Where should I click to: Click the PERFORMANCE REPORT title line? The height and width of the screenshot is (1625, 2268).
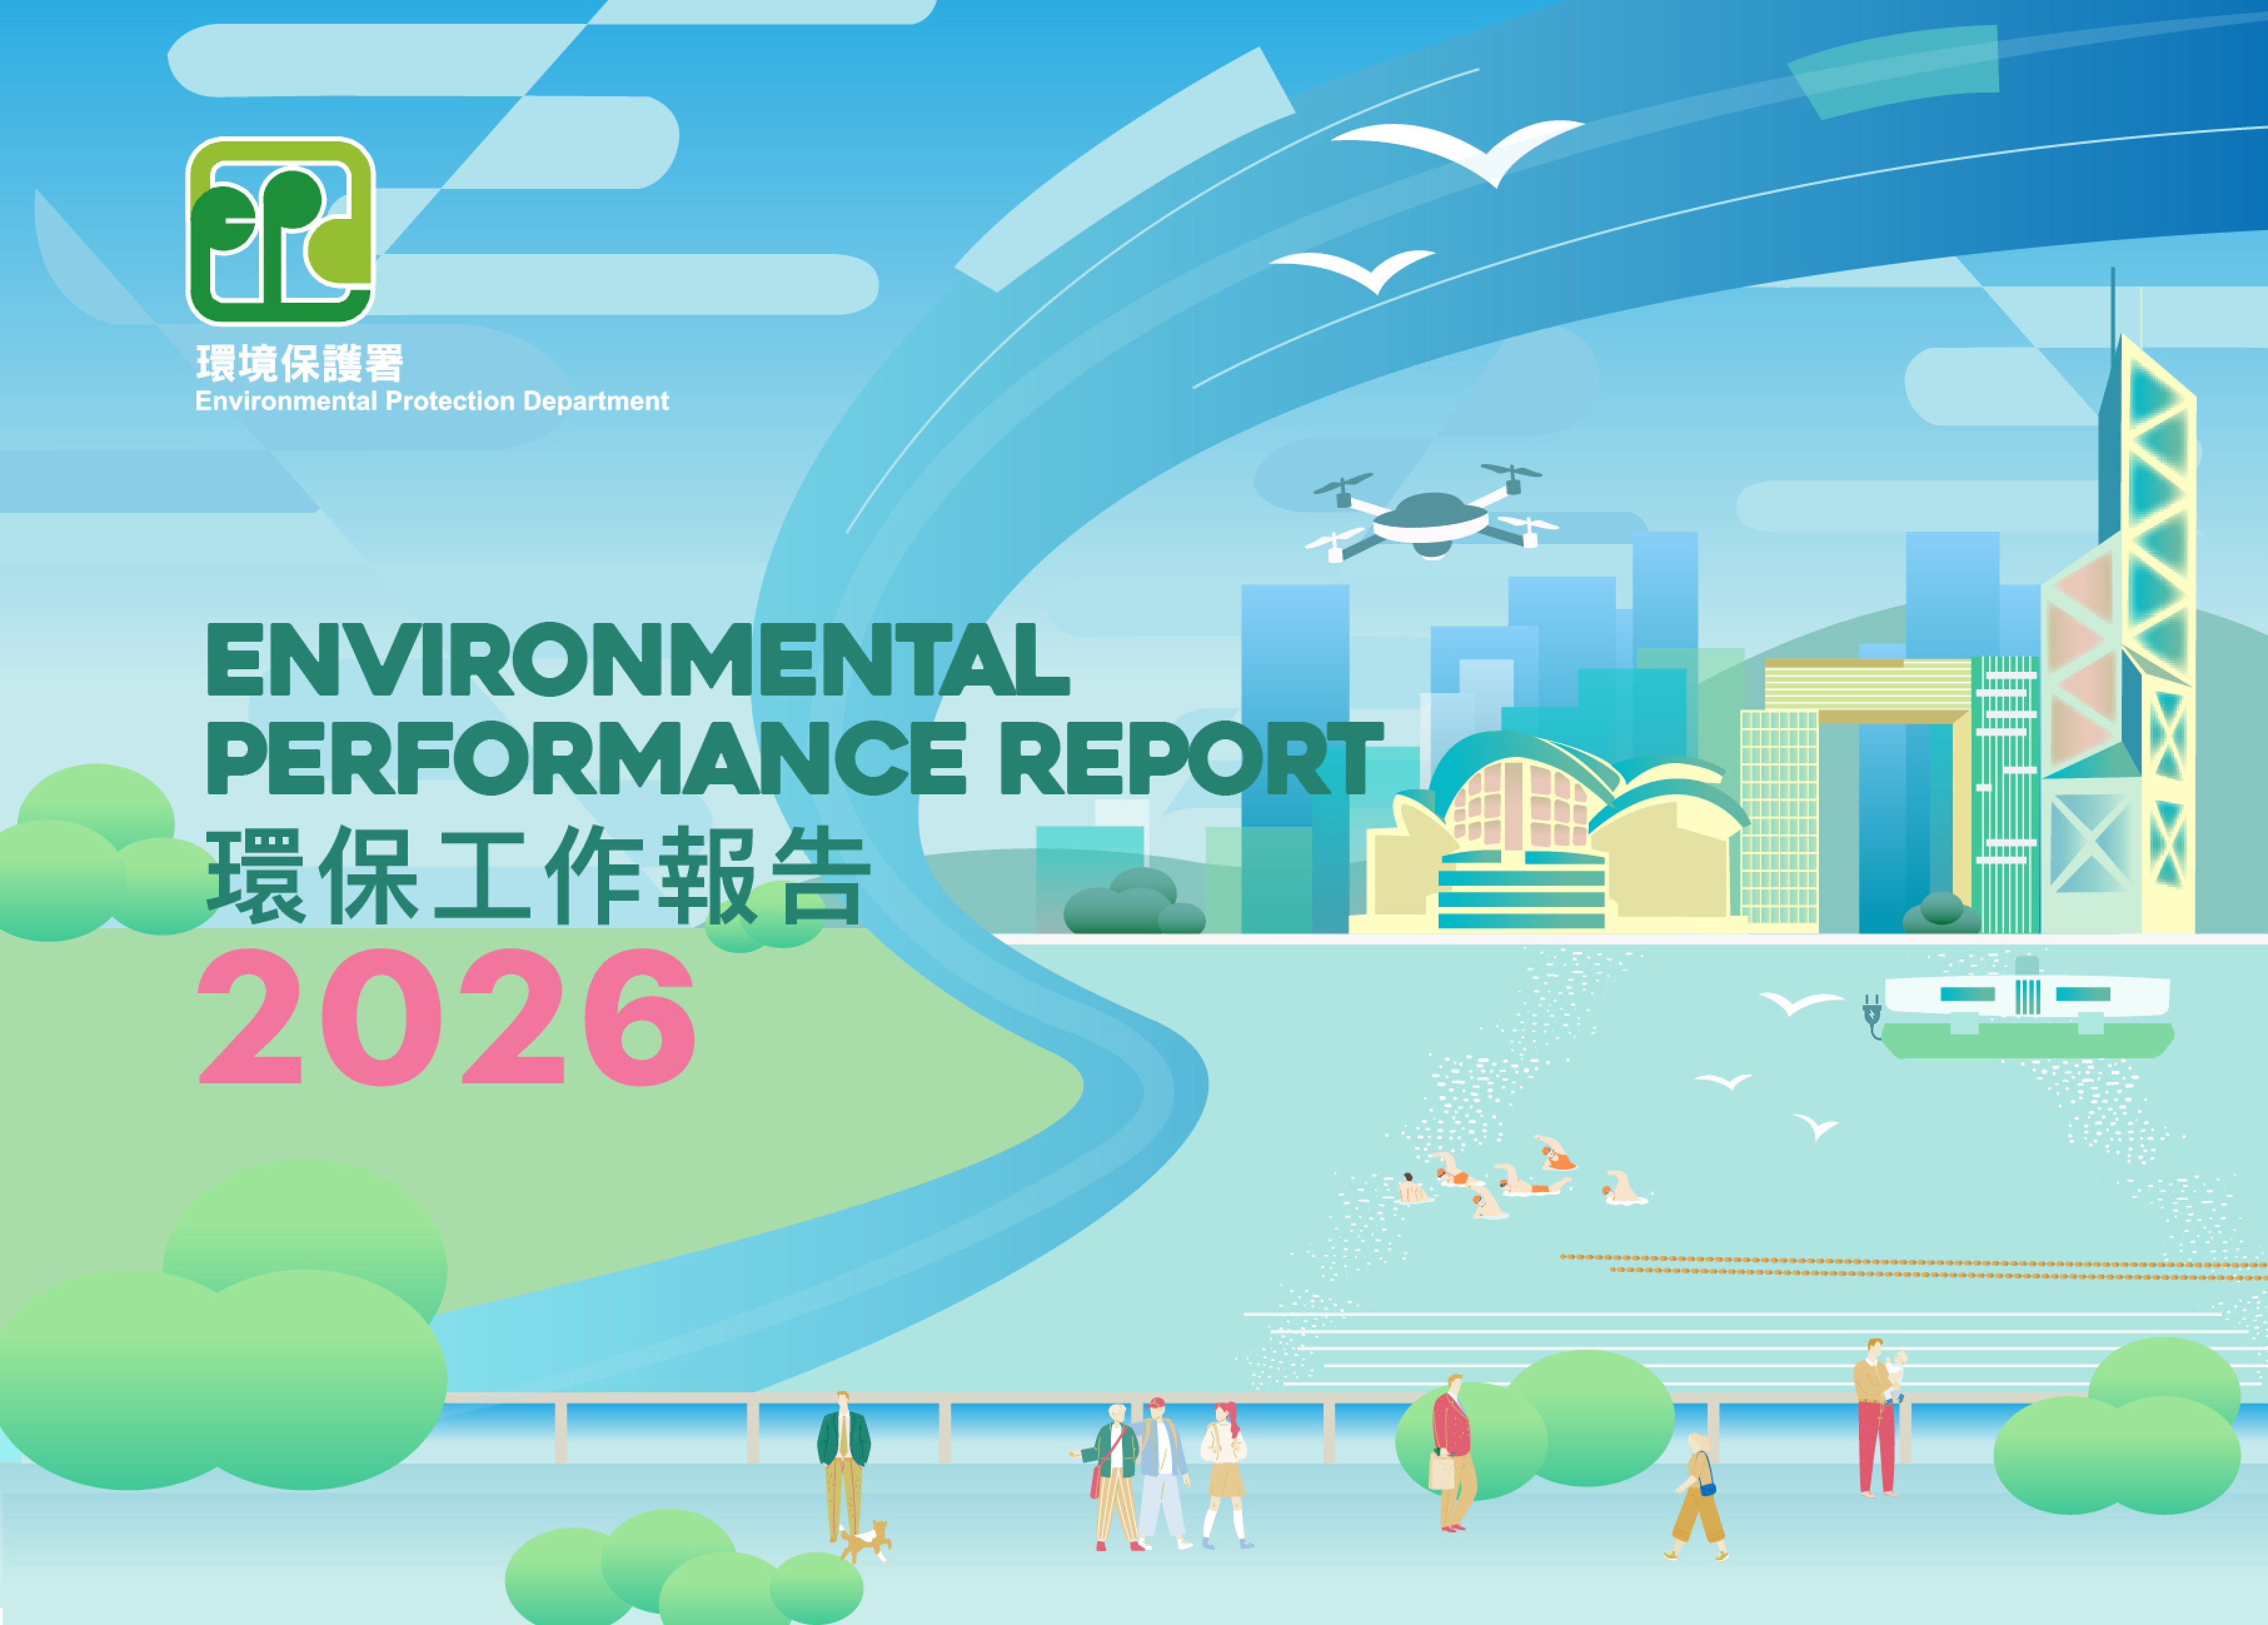[795, 758]
